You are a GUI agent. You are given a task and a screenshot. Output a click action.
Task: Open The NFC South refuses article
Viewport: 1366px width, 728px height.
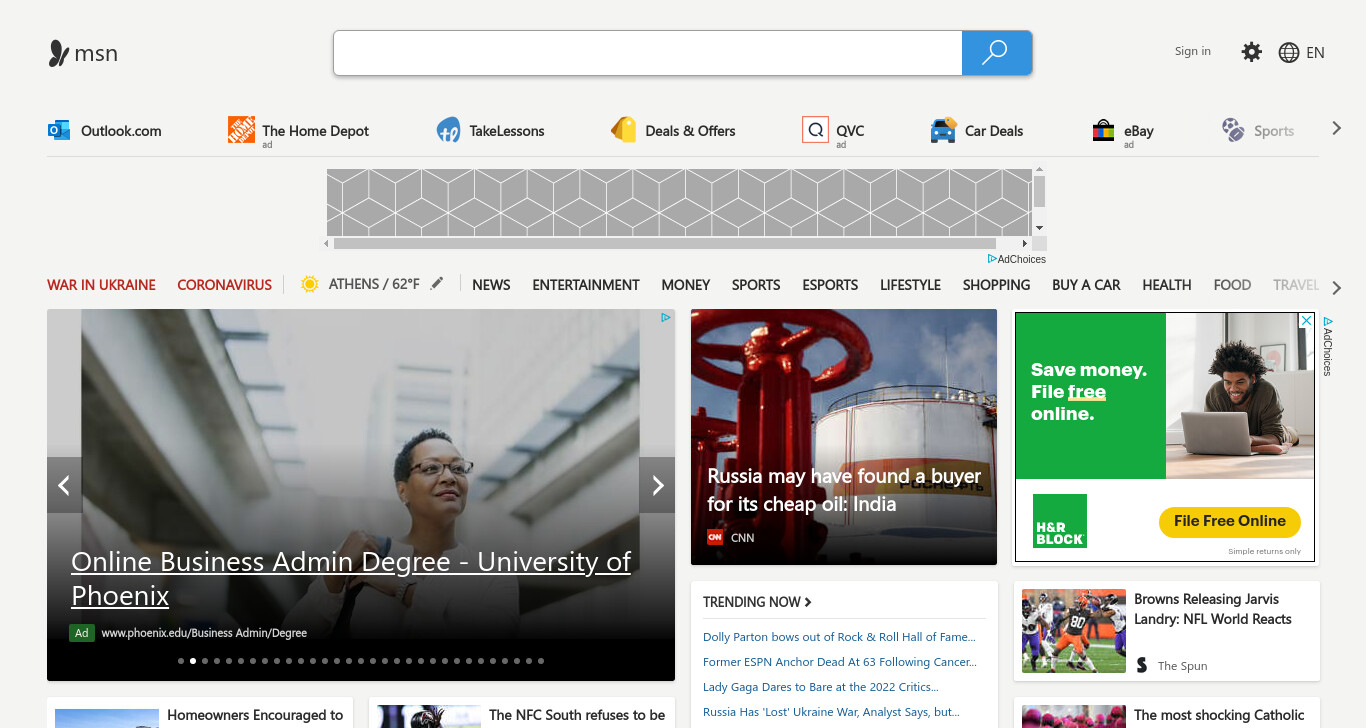pos(577,716)
